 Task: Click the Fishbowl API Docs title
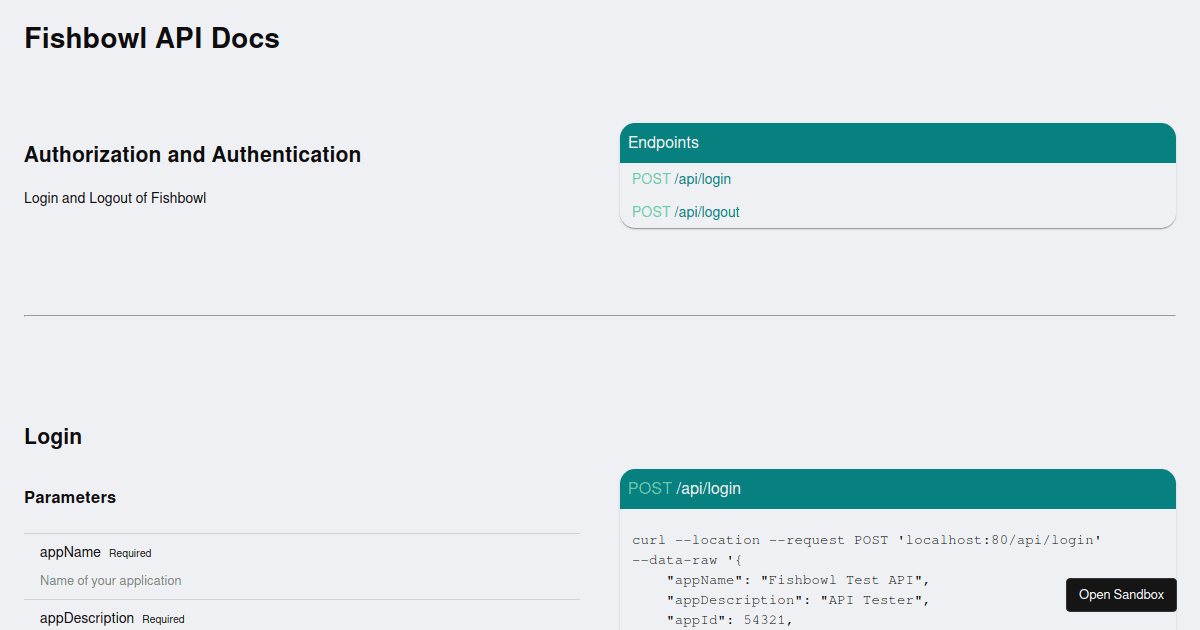151,38
